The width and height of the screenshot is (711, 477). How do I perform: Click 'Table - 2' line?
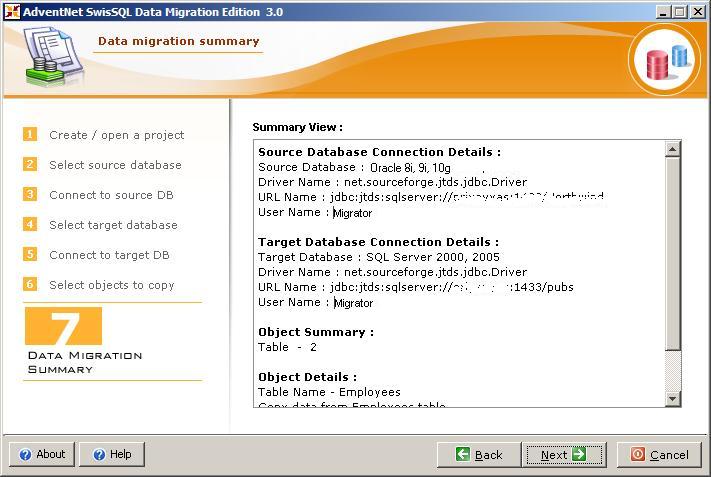287,347
